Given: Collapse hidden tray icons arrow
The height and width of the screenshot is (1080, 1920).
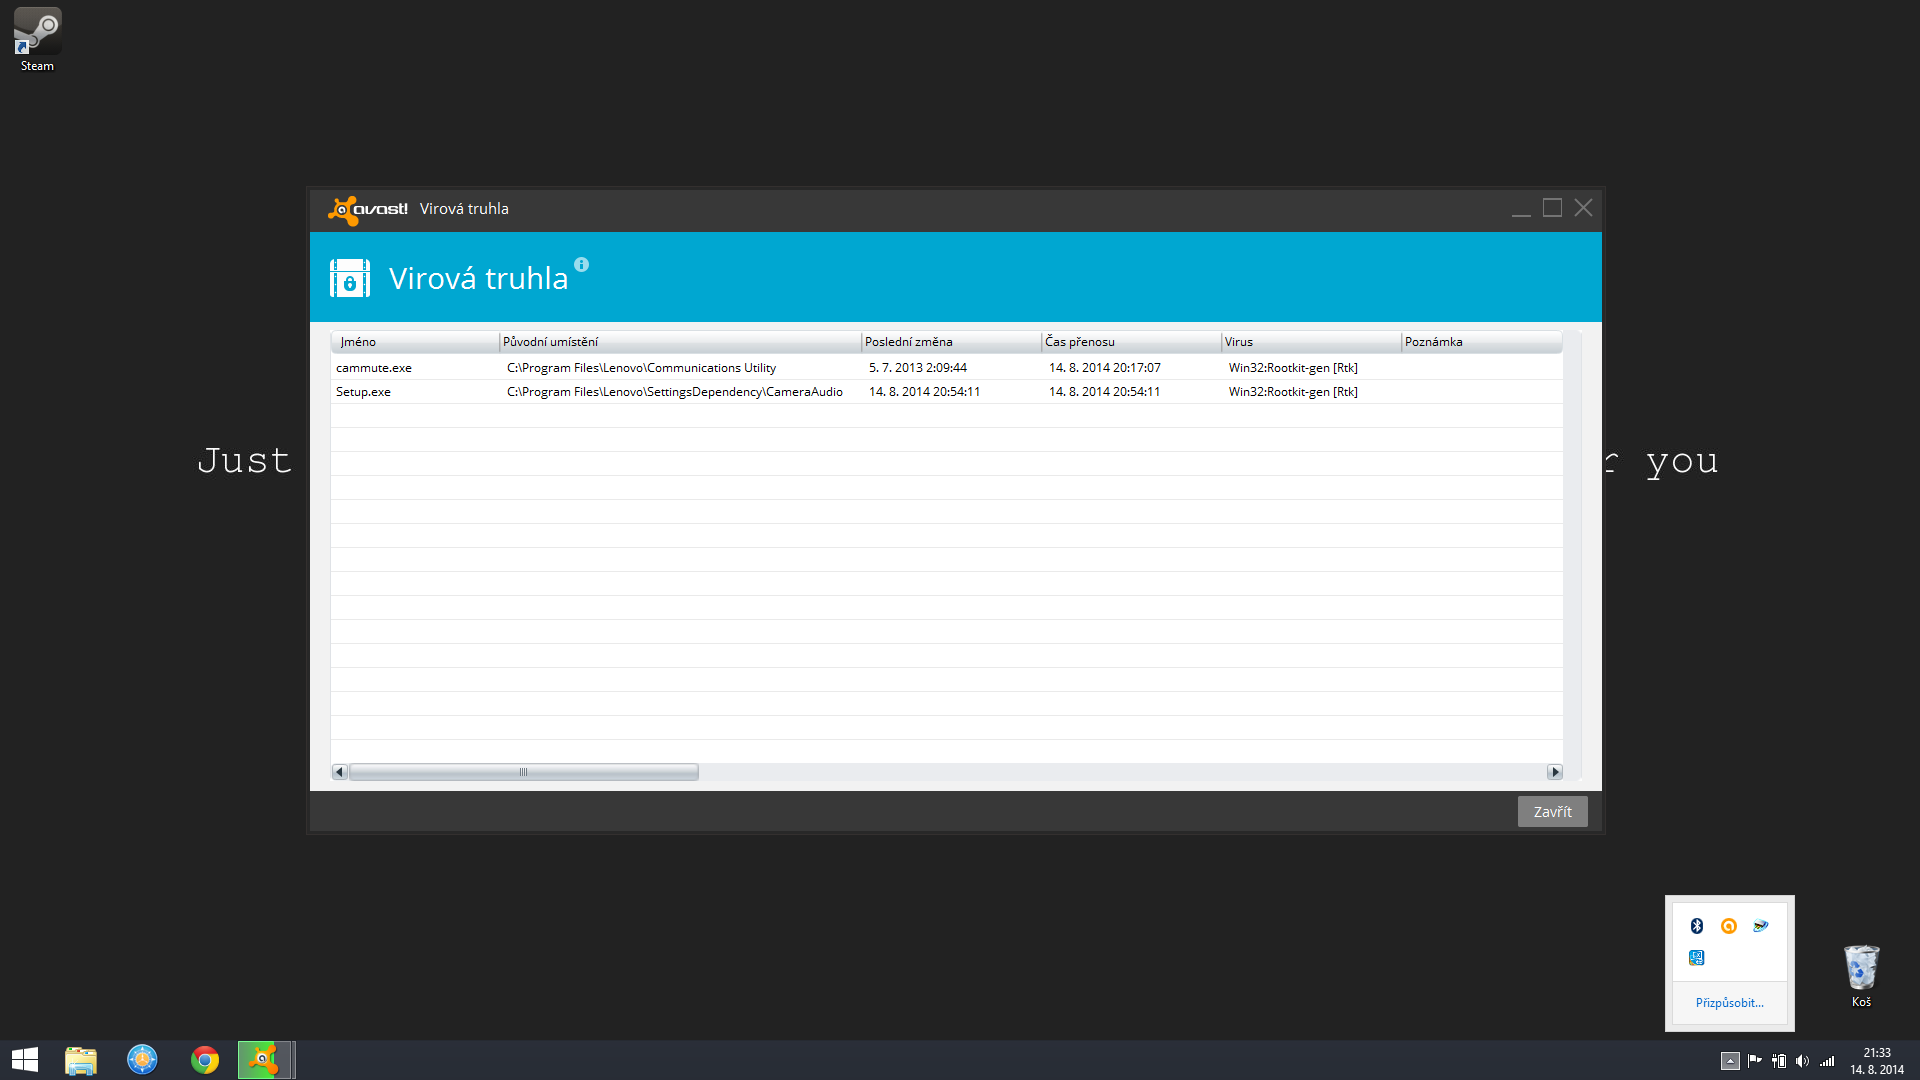Looking at the screenshot, I should [1730, 1061].
